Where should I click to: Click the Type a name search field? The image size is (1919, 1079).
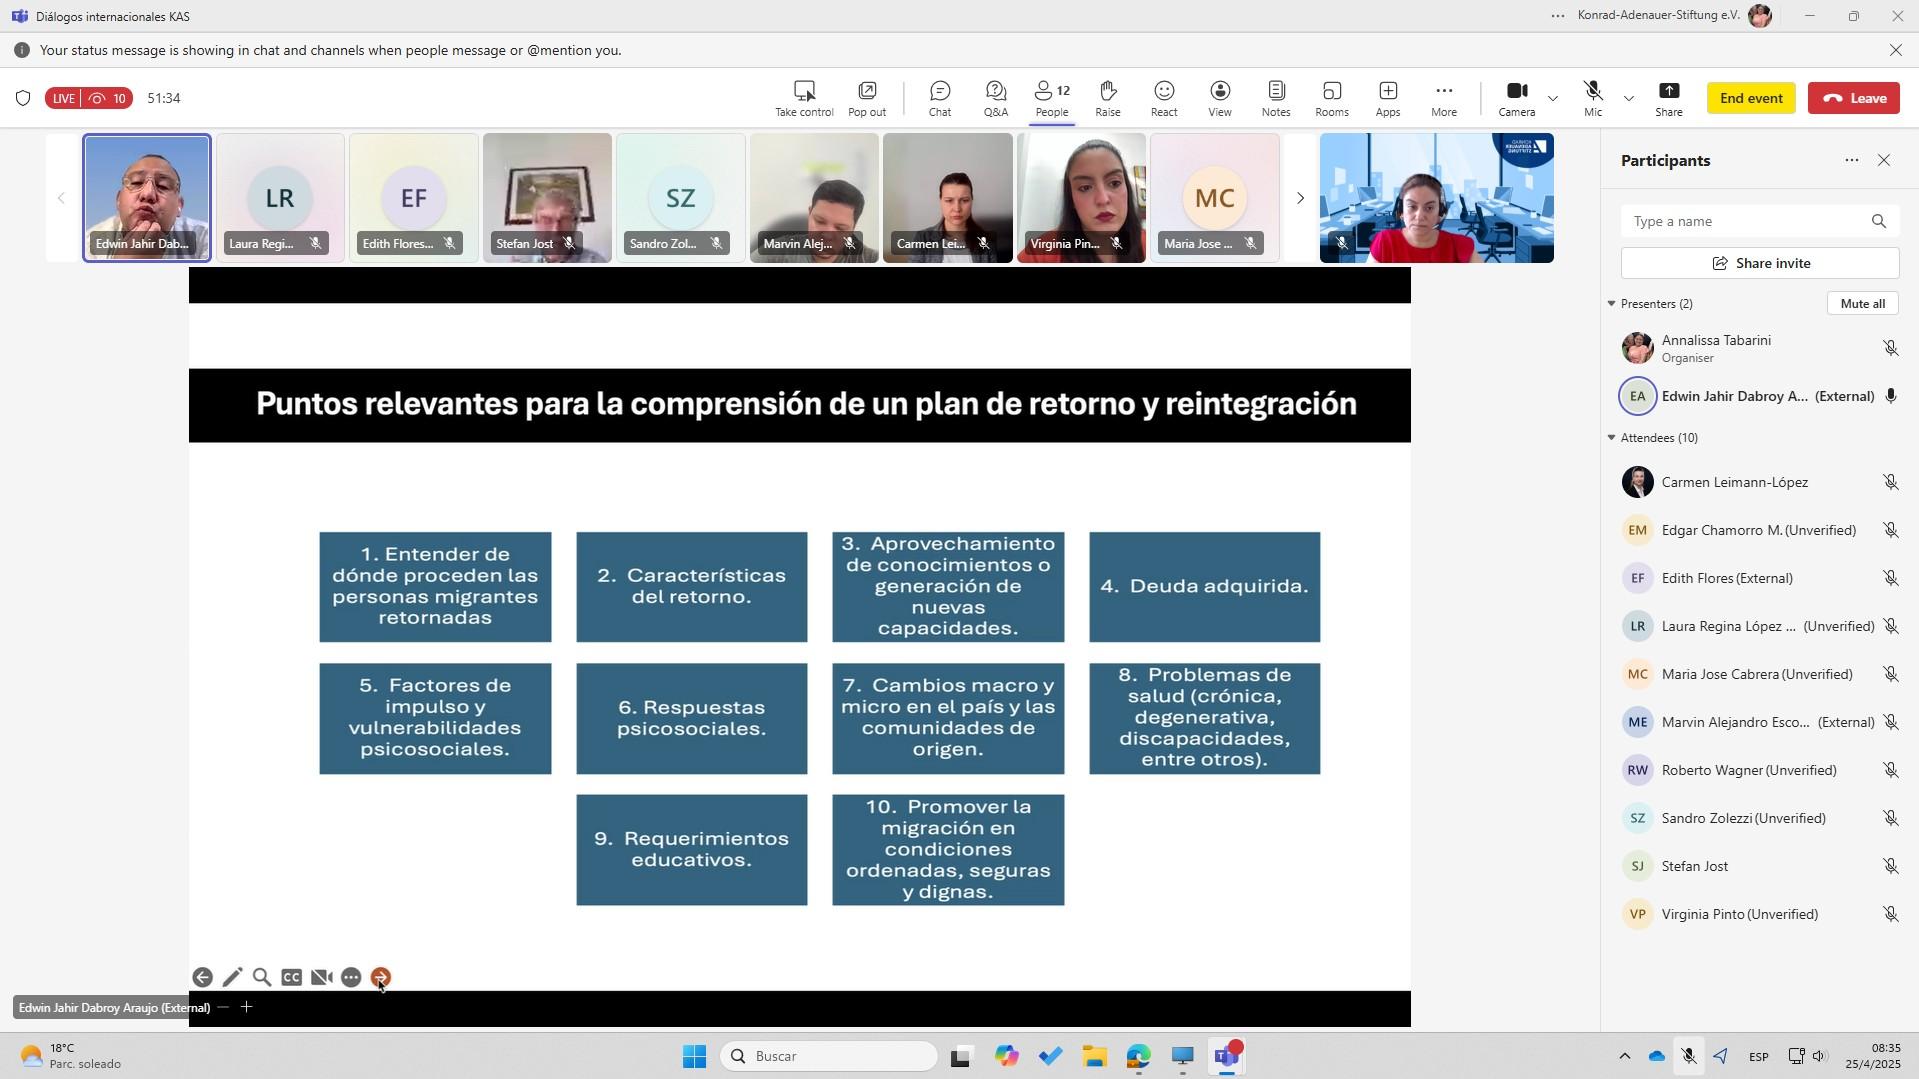click(x=1745, y=222)
